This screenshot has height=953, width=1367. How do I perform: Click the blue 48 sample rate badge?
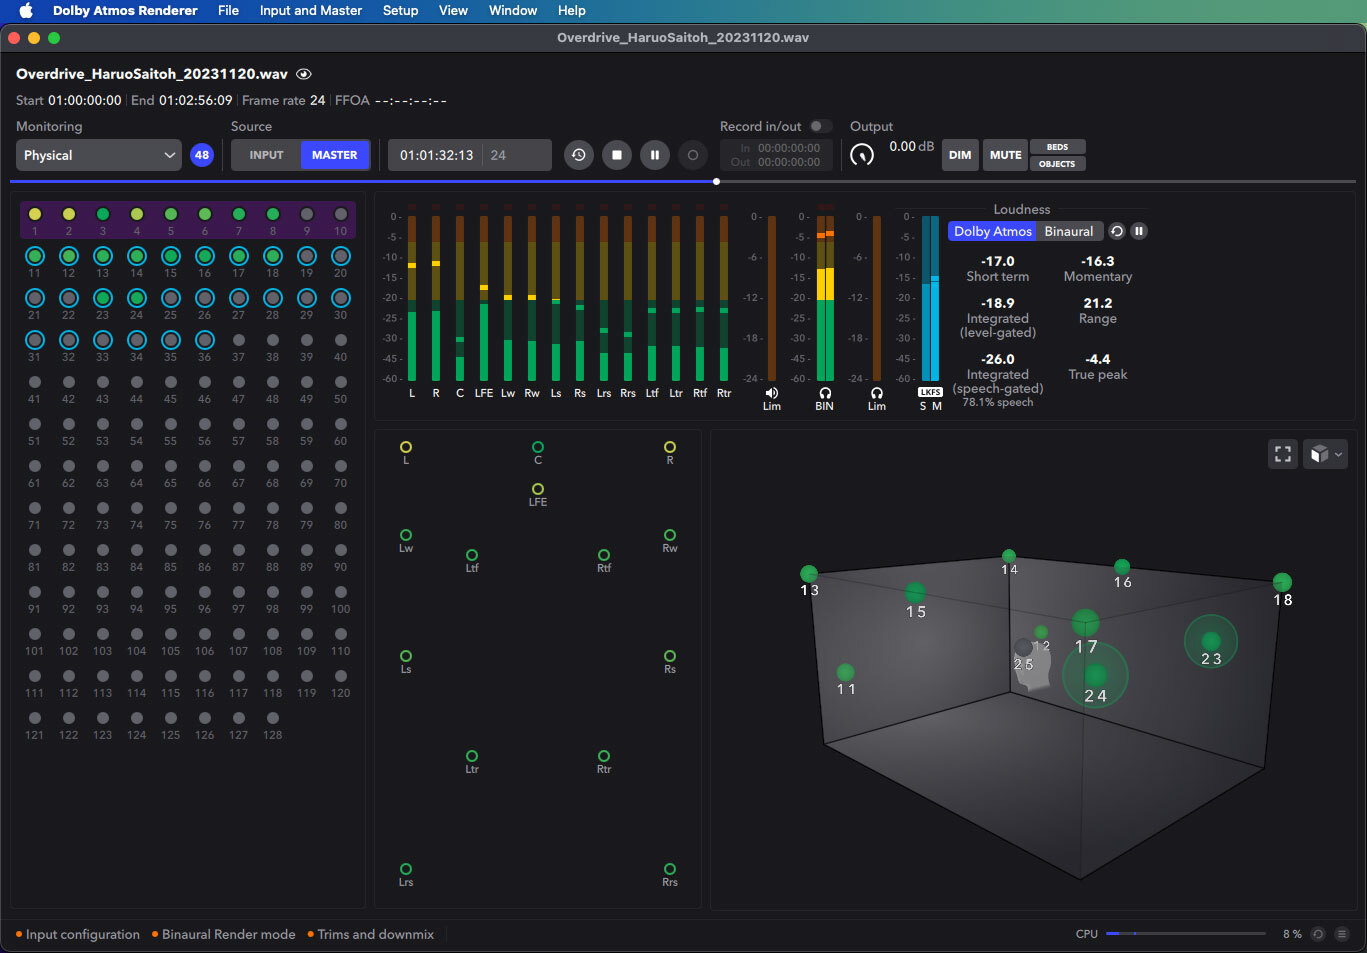(202, 155)
